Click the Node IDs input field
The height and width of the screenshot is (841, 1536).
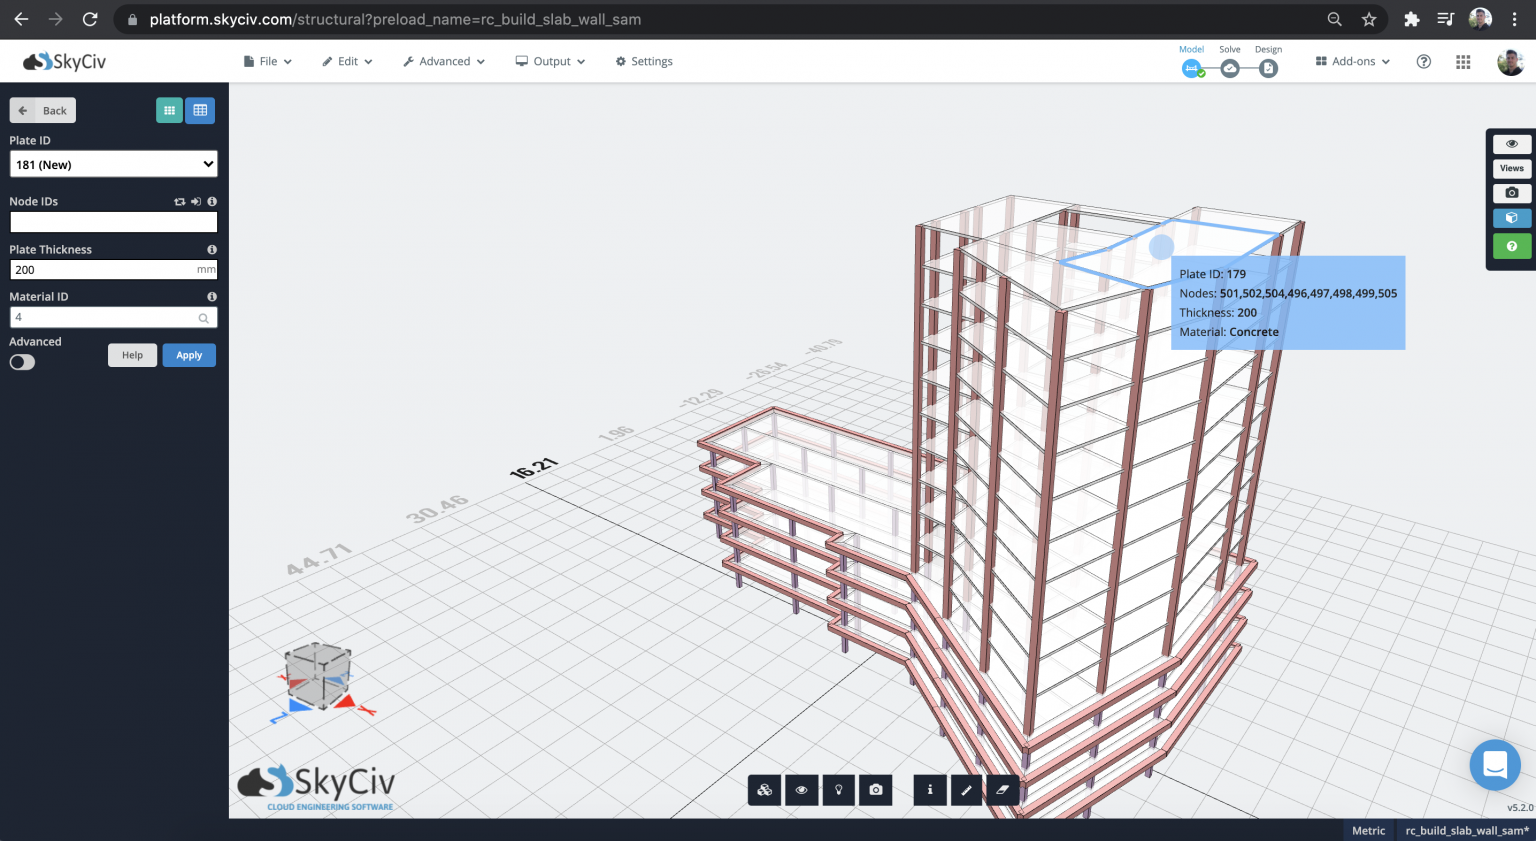(113, 222)
